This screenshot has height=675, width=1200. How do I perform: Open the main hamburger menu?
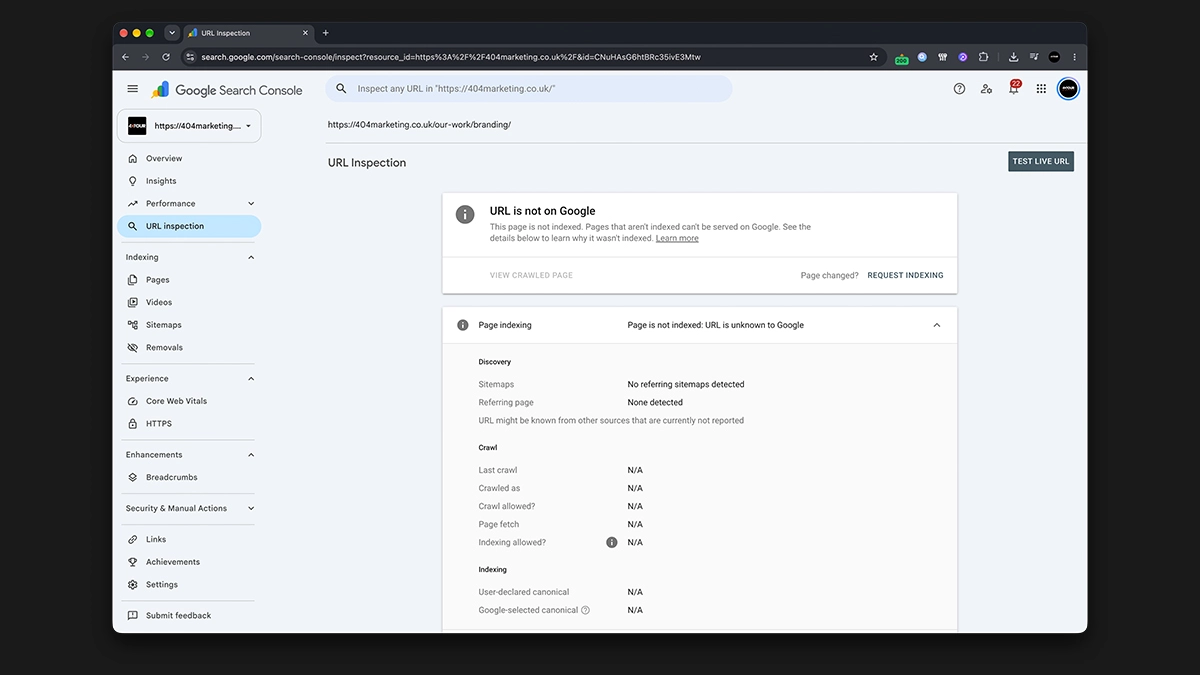tap(133, 89)
